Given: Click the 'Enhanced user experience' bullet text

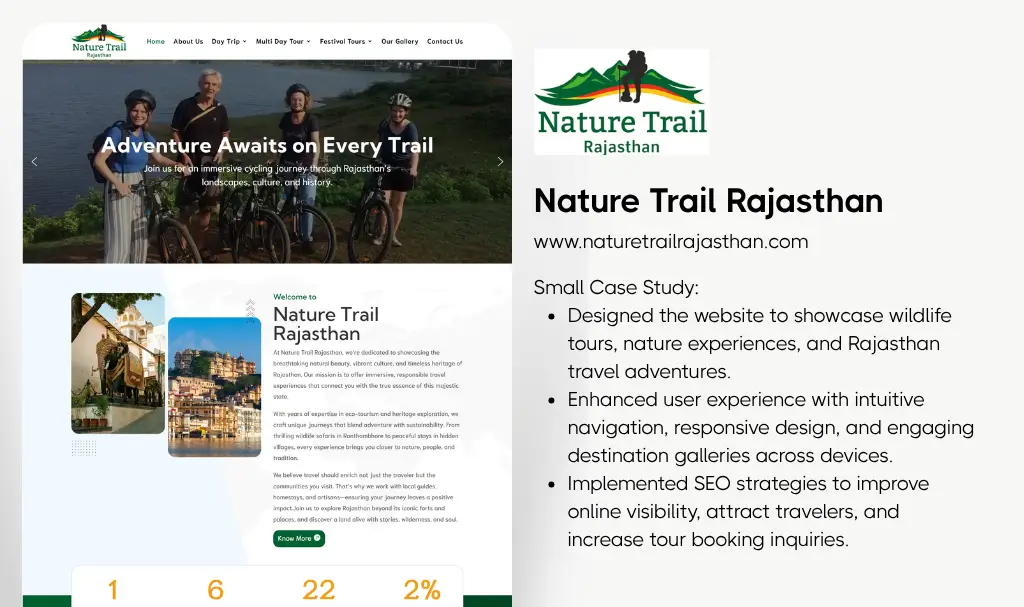Looking at the screenshot, I should pos(771,427).
